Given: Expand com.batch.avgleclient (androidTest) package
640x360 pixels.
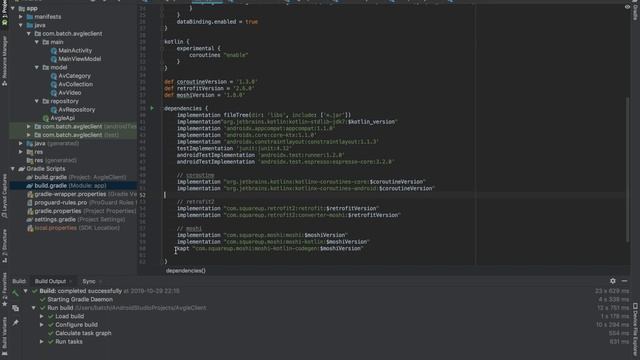Looking at the screenshot, I should coord(29,127).
